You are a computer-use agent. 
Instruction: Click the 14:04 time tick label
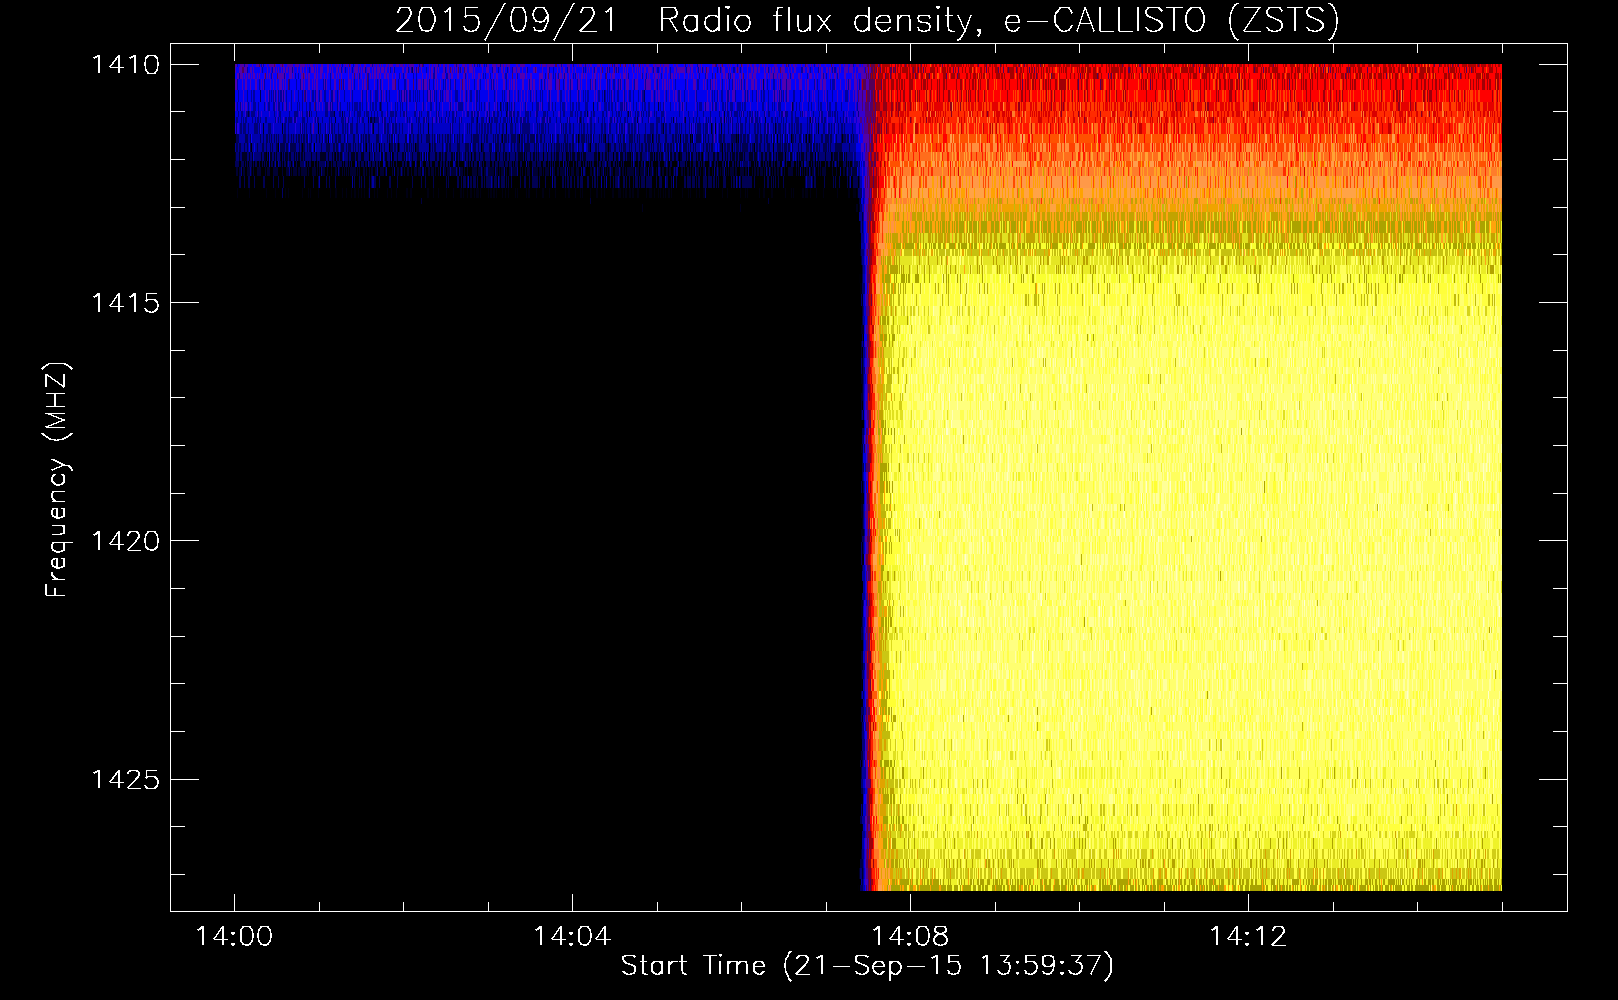click(x=572, y=936)
